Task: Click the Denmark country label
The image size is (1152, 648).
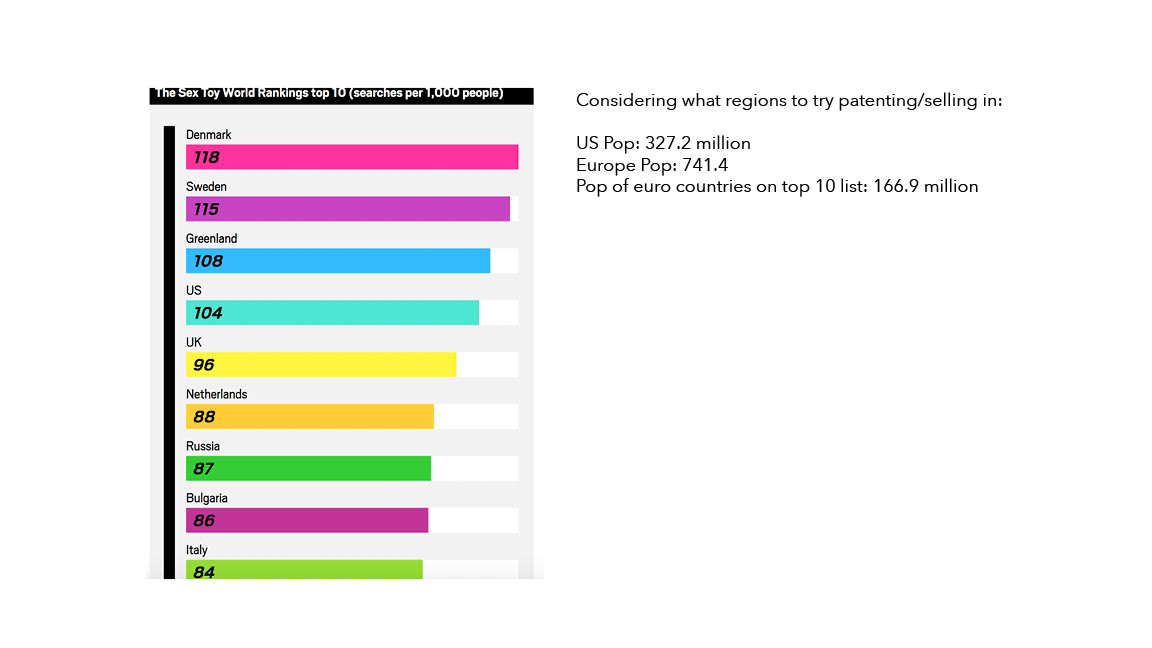Action: pyautogui.click(x=209, y=134)
